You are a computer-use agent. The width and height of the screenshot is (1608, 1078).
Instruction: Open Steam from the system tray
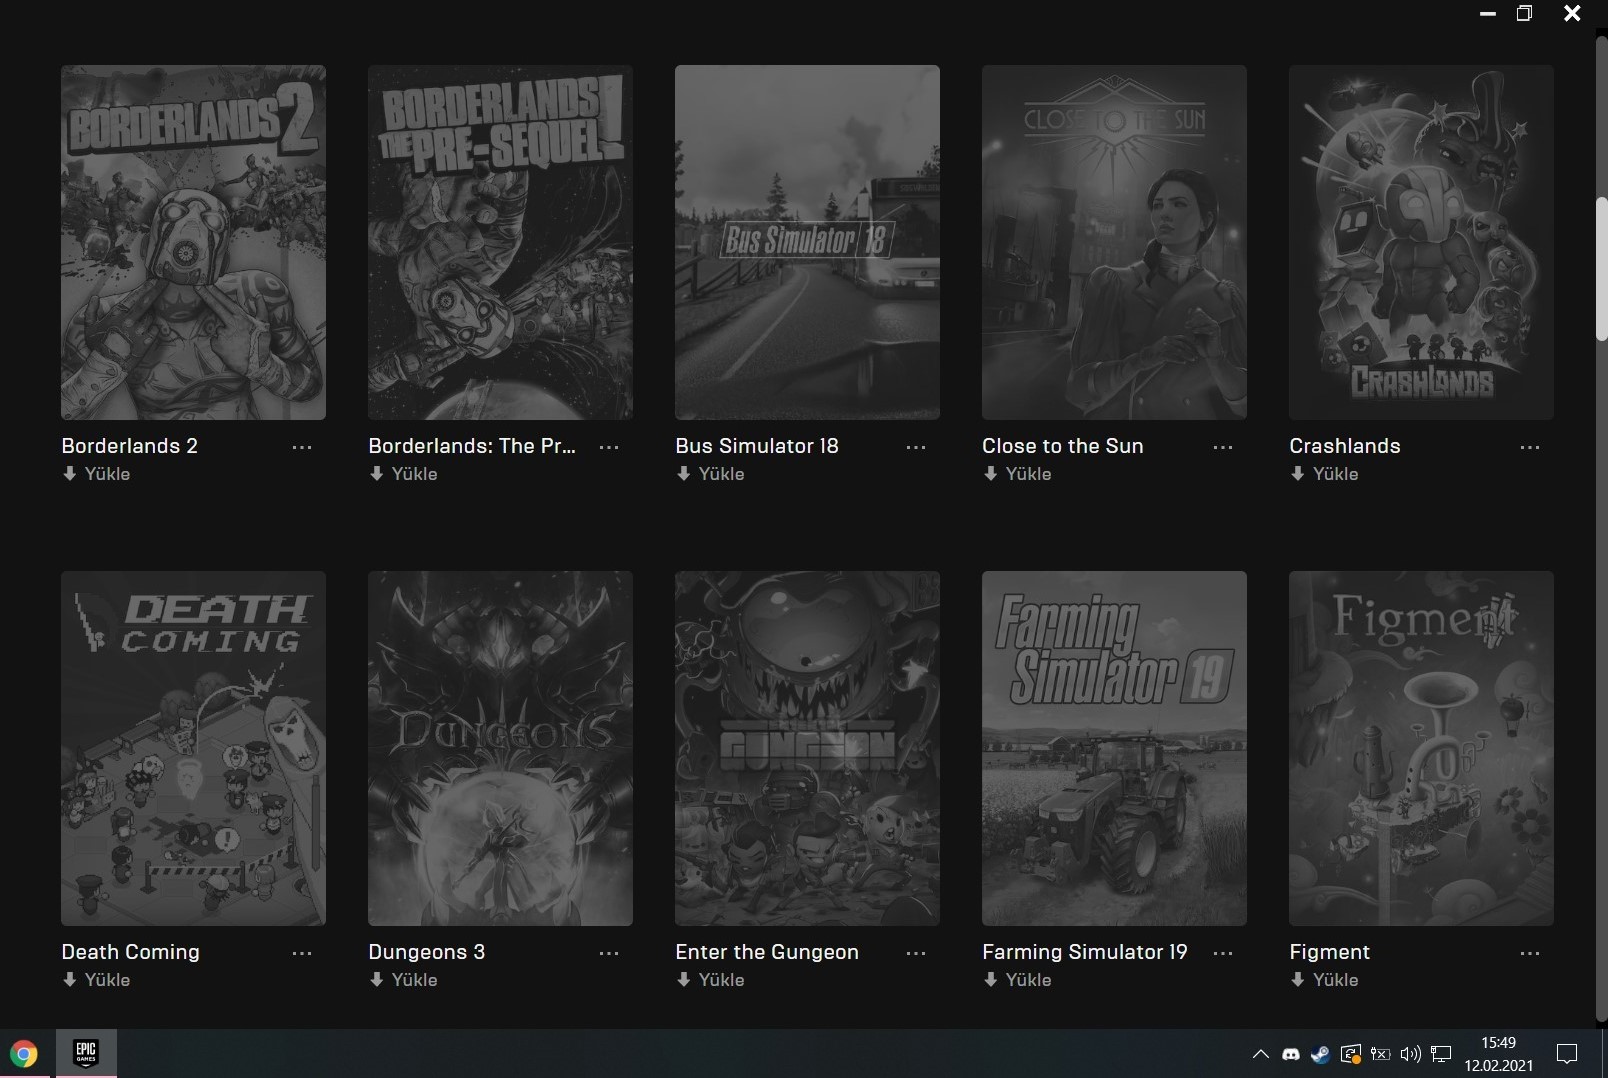1320,1054
